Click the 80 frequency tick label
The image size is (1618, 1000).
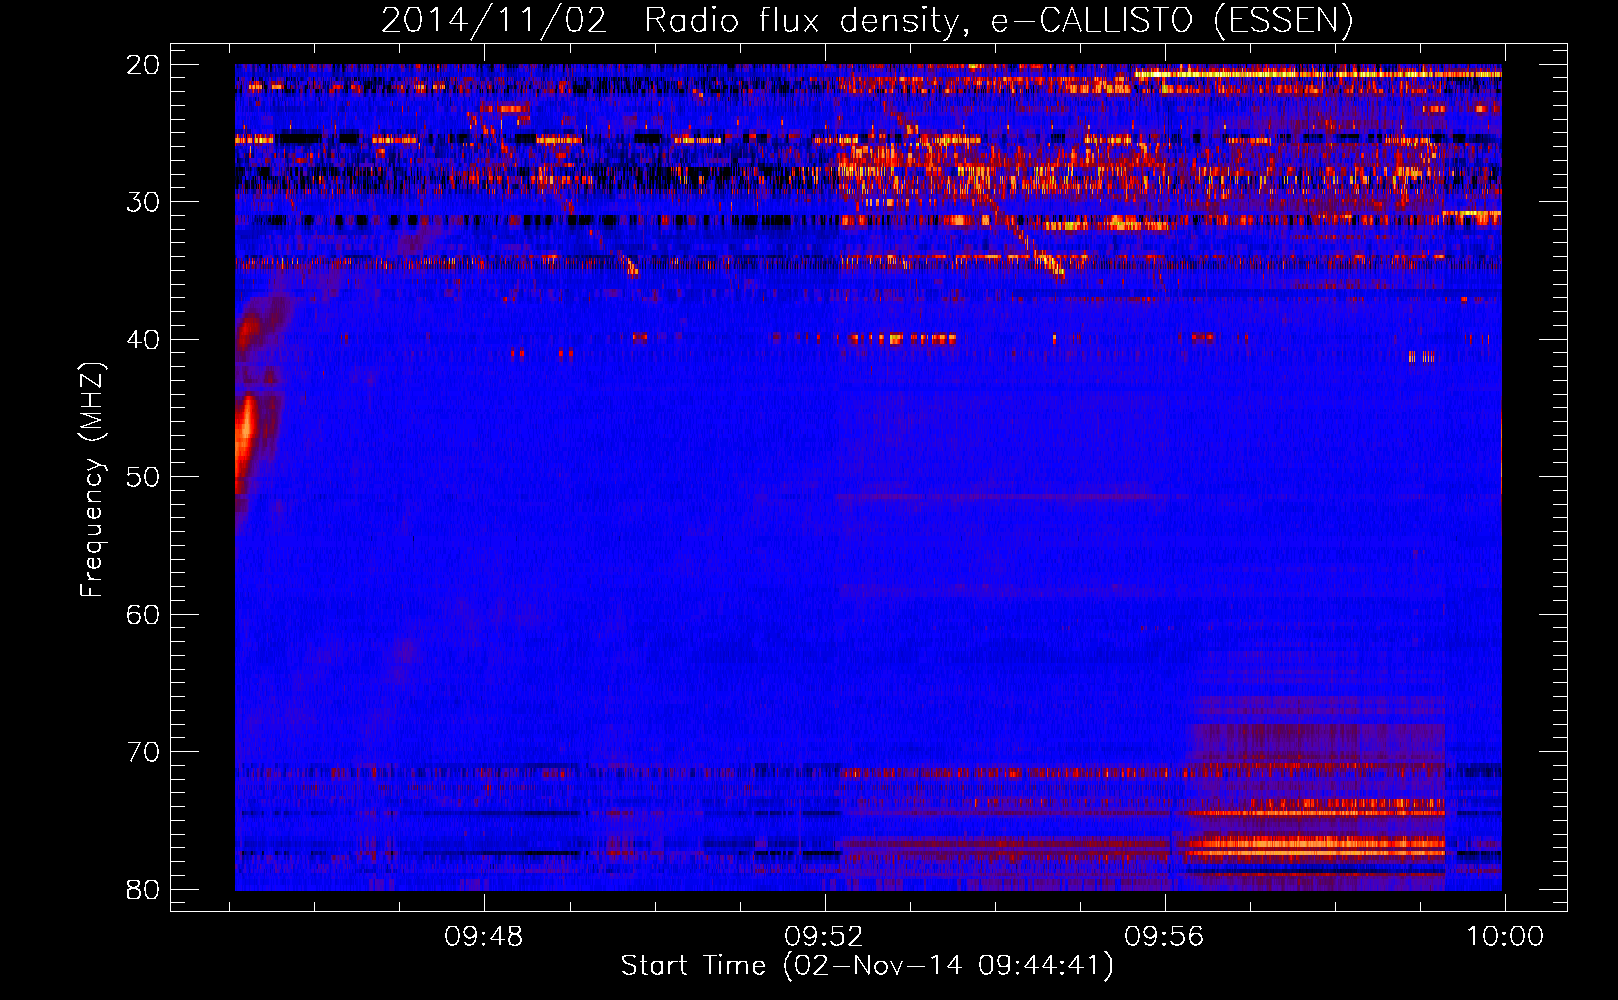tap(143, 890)
